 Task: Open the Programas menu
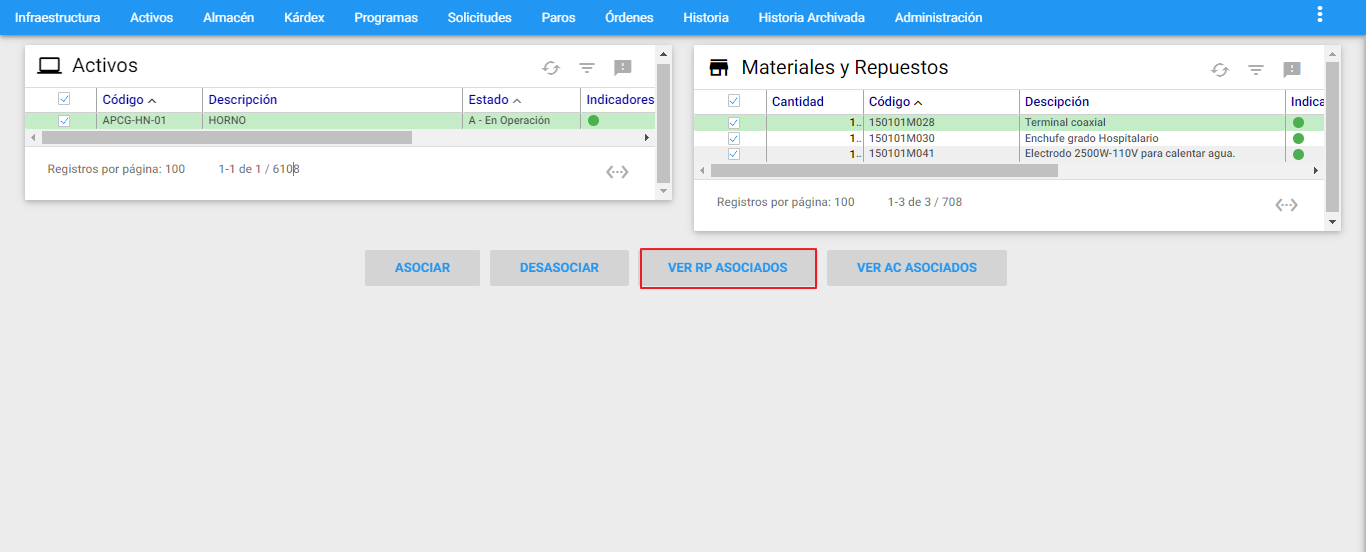386,18
